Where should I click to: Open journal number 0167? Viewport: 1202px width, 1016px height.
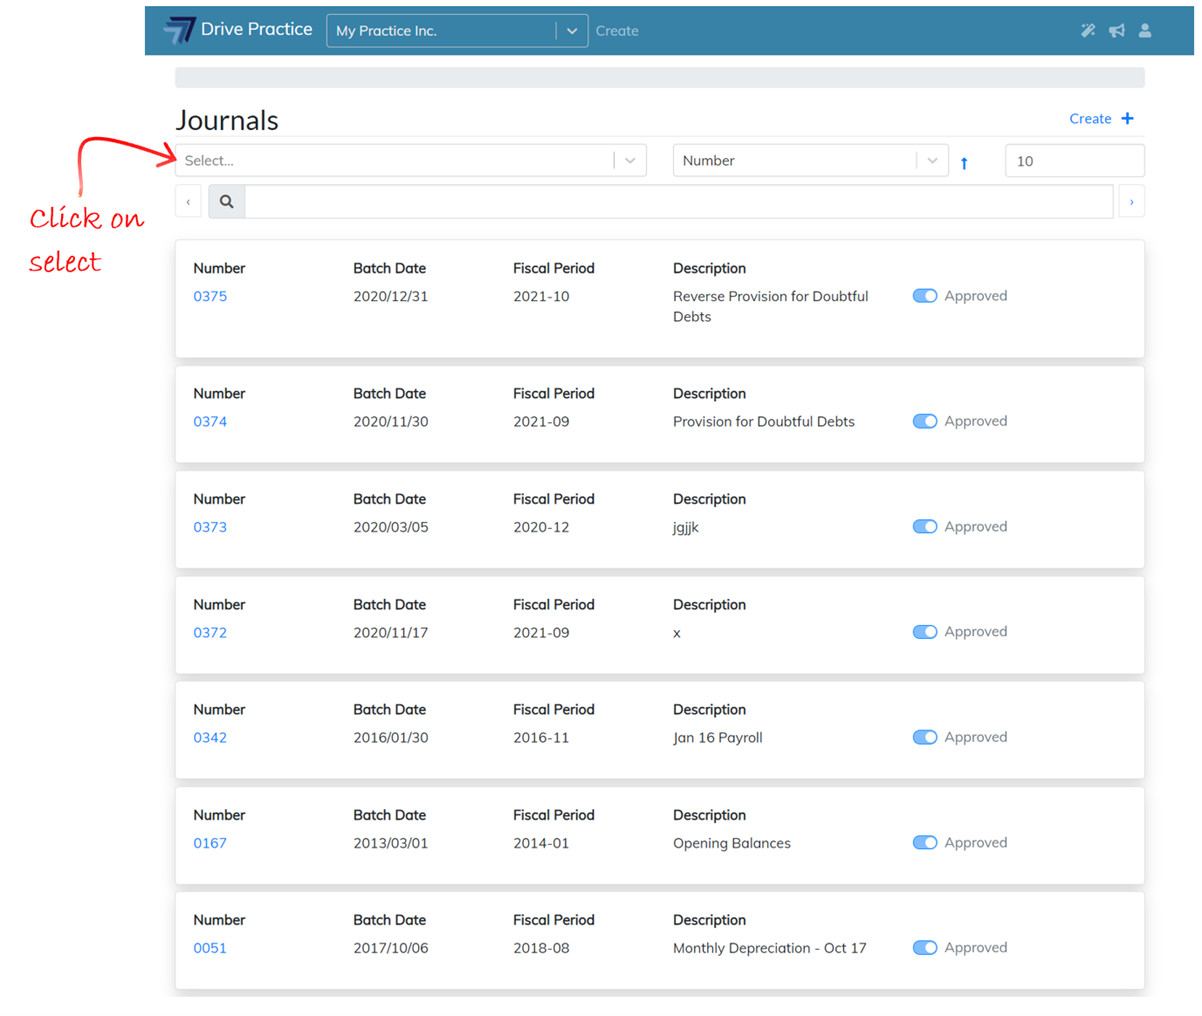[210, 843]
